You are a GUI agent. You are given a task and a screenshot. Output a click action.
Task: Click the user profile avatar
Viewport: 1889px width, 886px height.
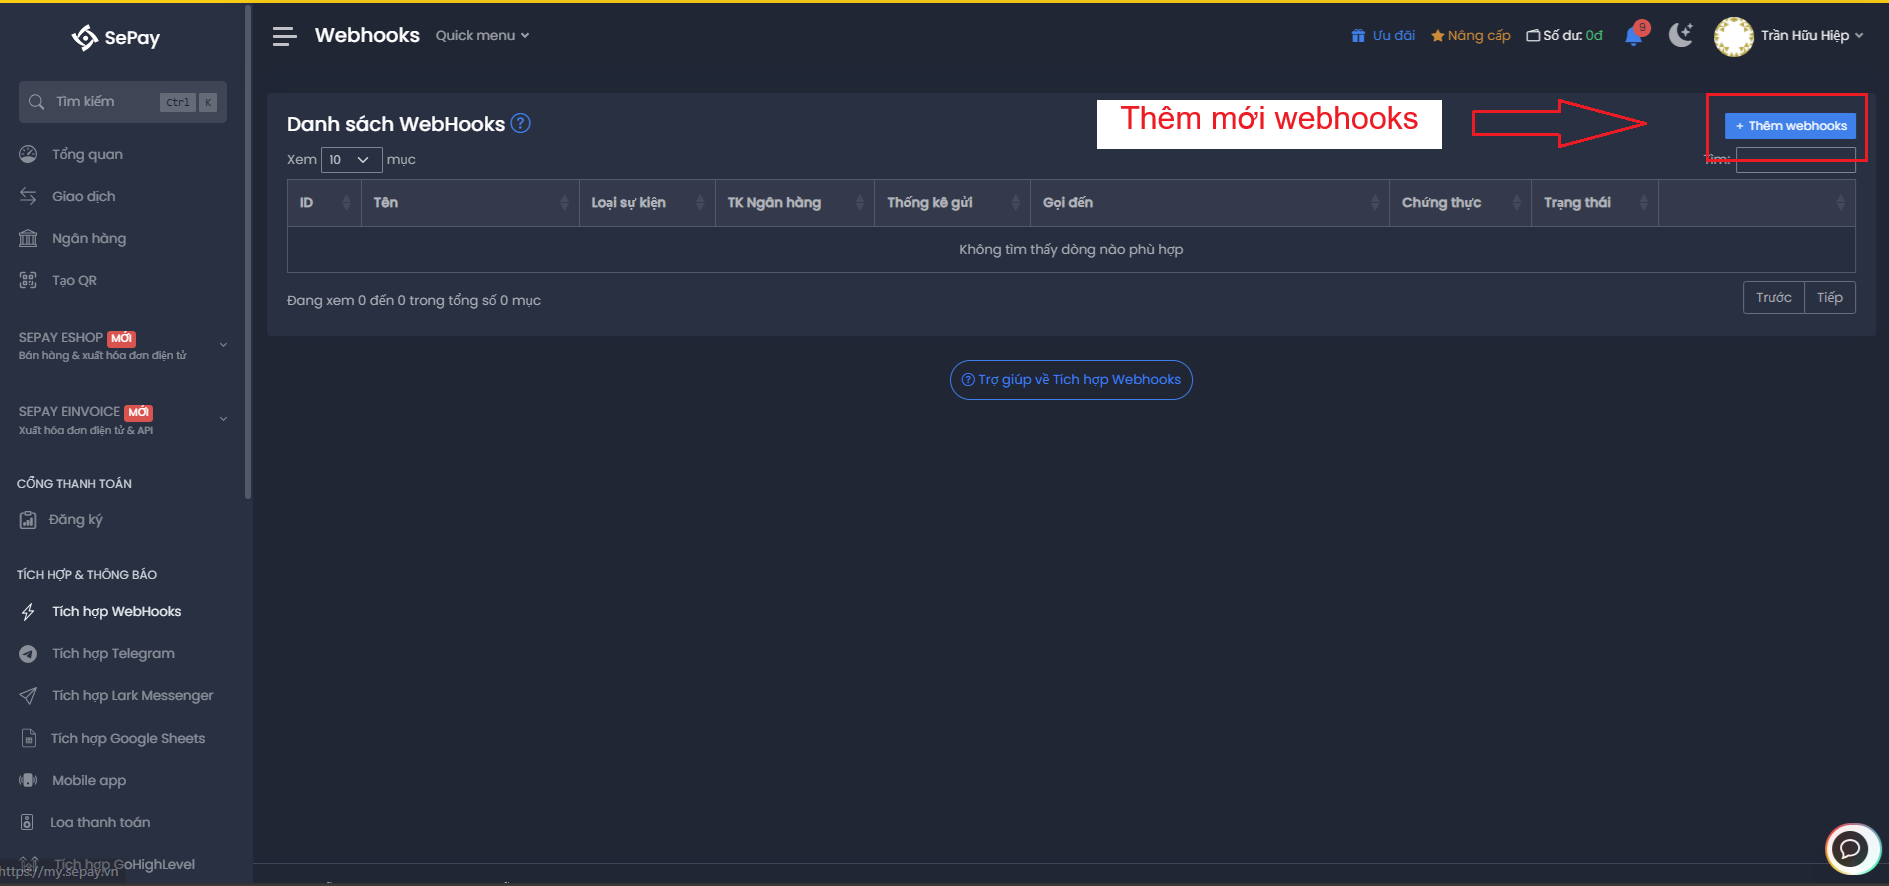(x=1733, y=36)
